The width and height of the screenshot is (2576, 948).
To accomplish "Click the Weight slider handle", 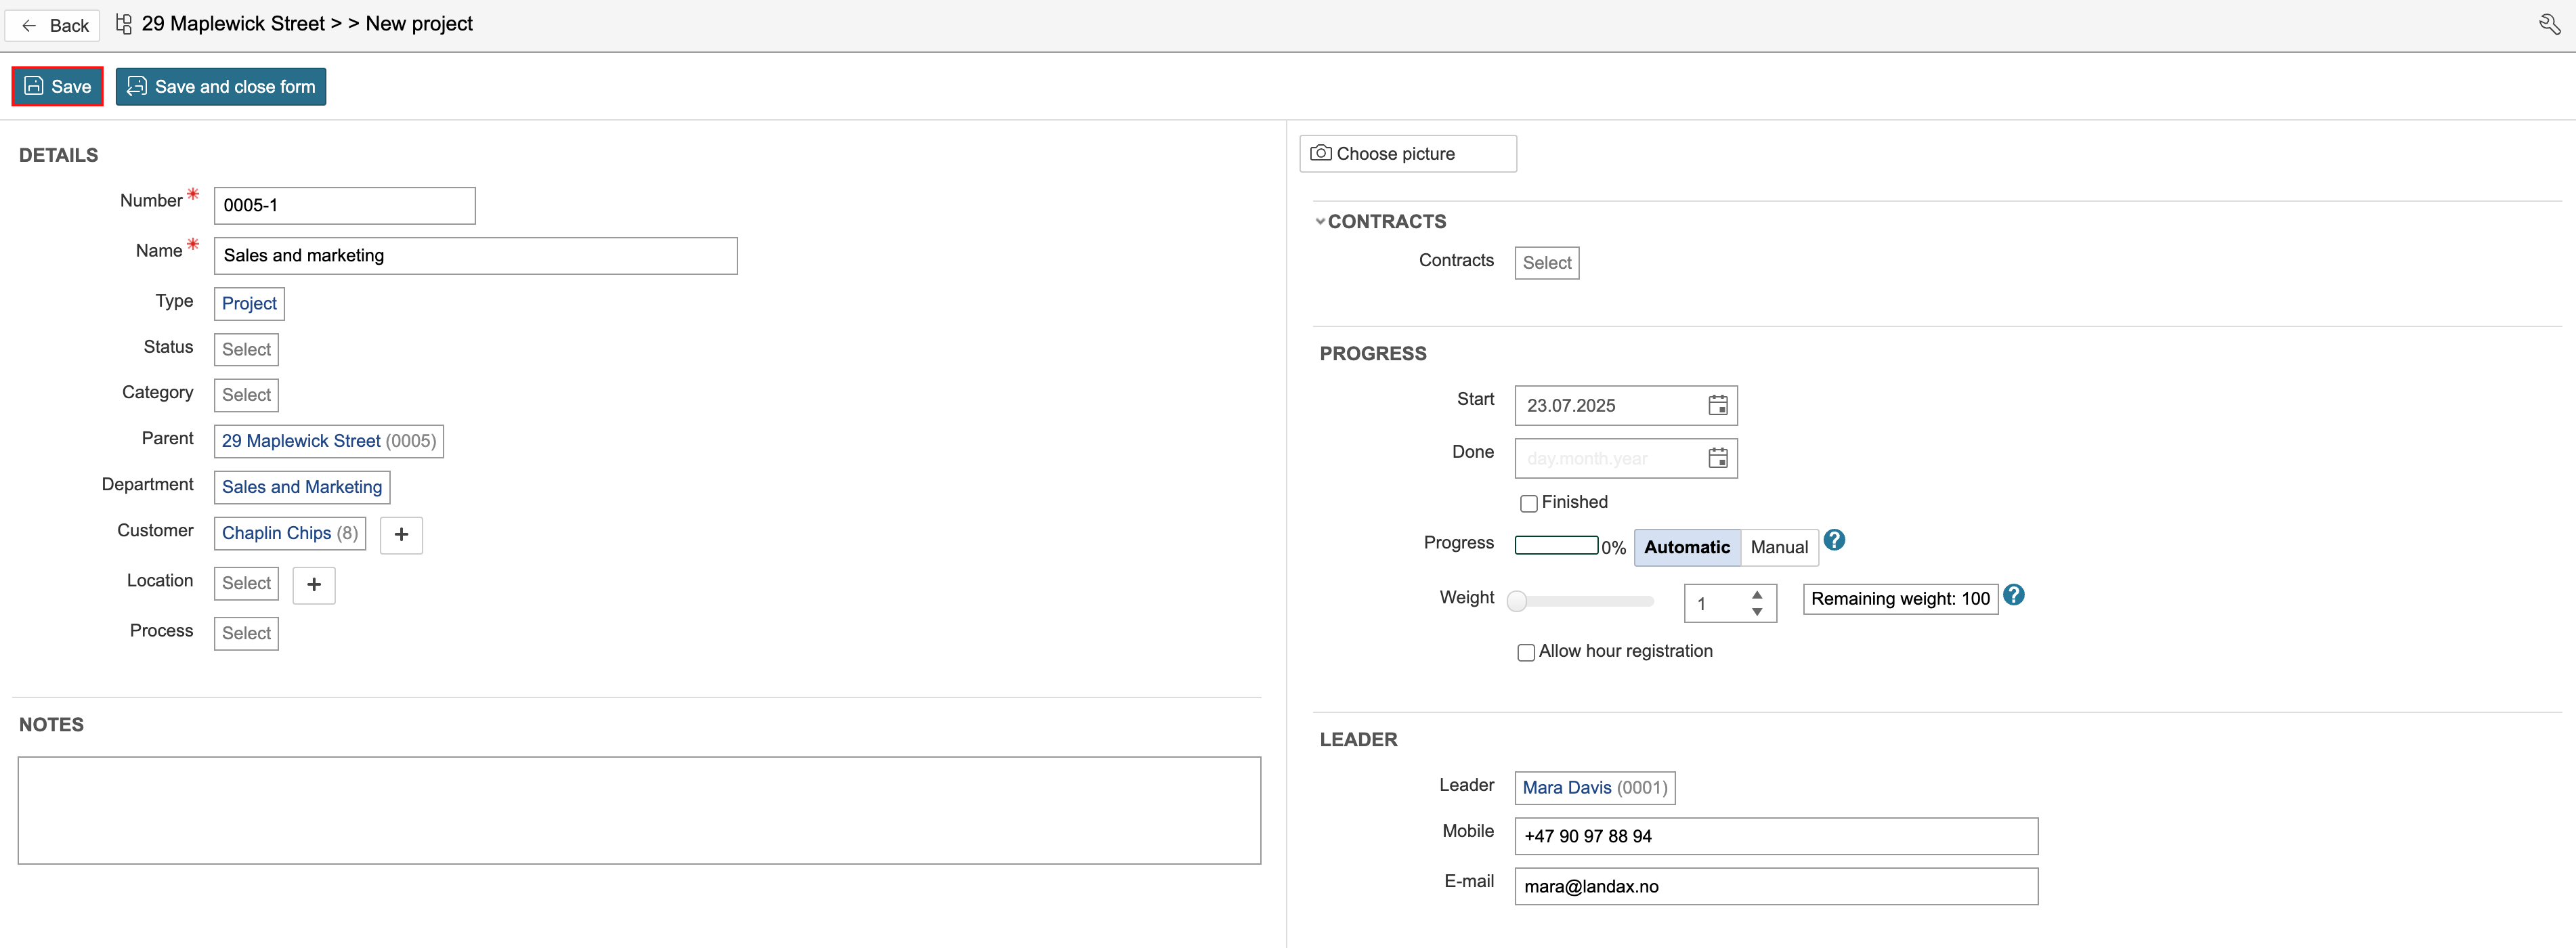I will [1517, 601].
